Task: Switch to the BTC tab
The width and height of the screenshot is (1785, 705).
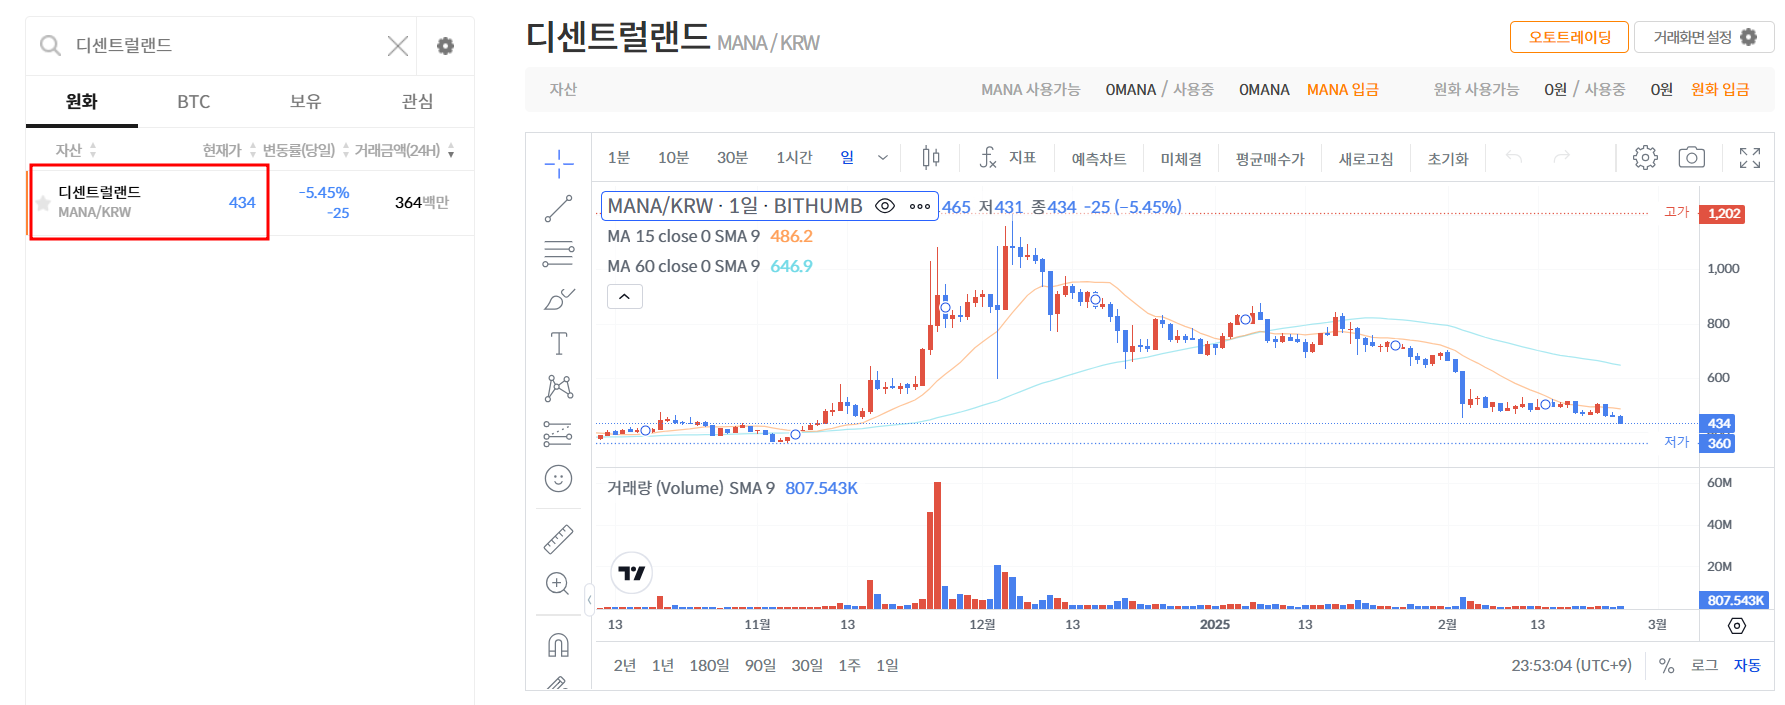Action: click(x=194, y=102)
